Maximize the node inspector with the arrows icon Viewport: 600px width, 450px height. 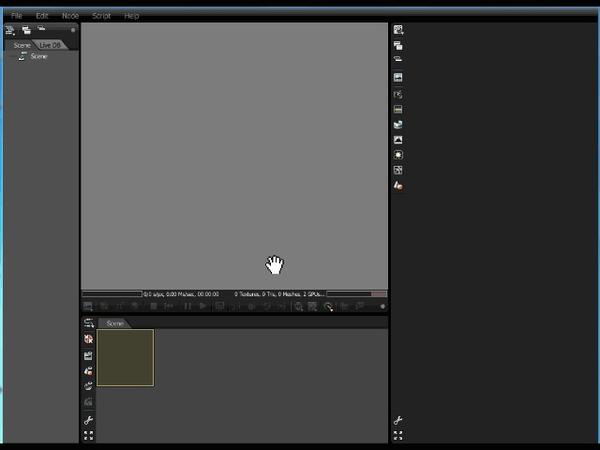coord(398,435)
